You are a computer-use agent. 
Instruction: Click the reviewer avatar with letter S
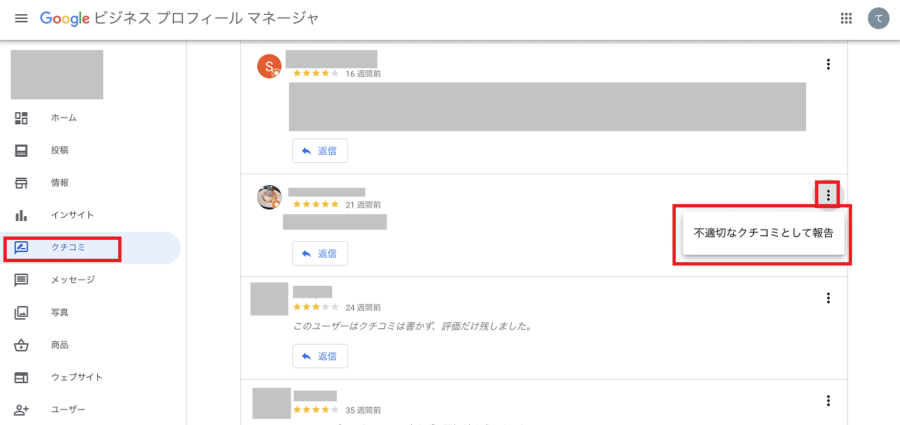[x=269, y=67]
